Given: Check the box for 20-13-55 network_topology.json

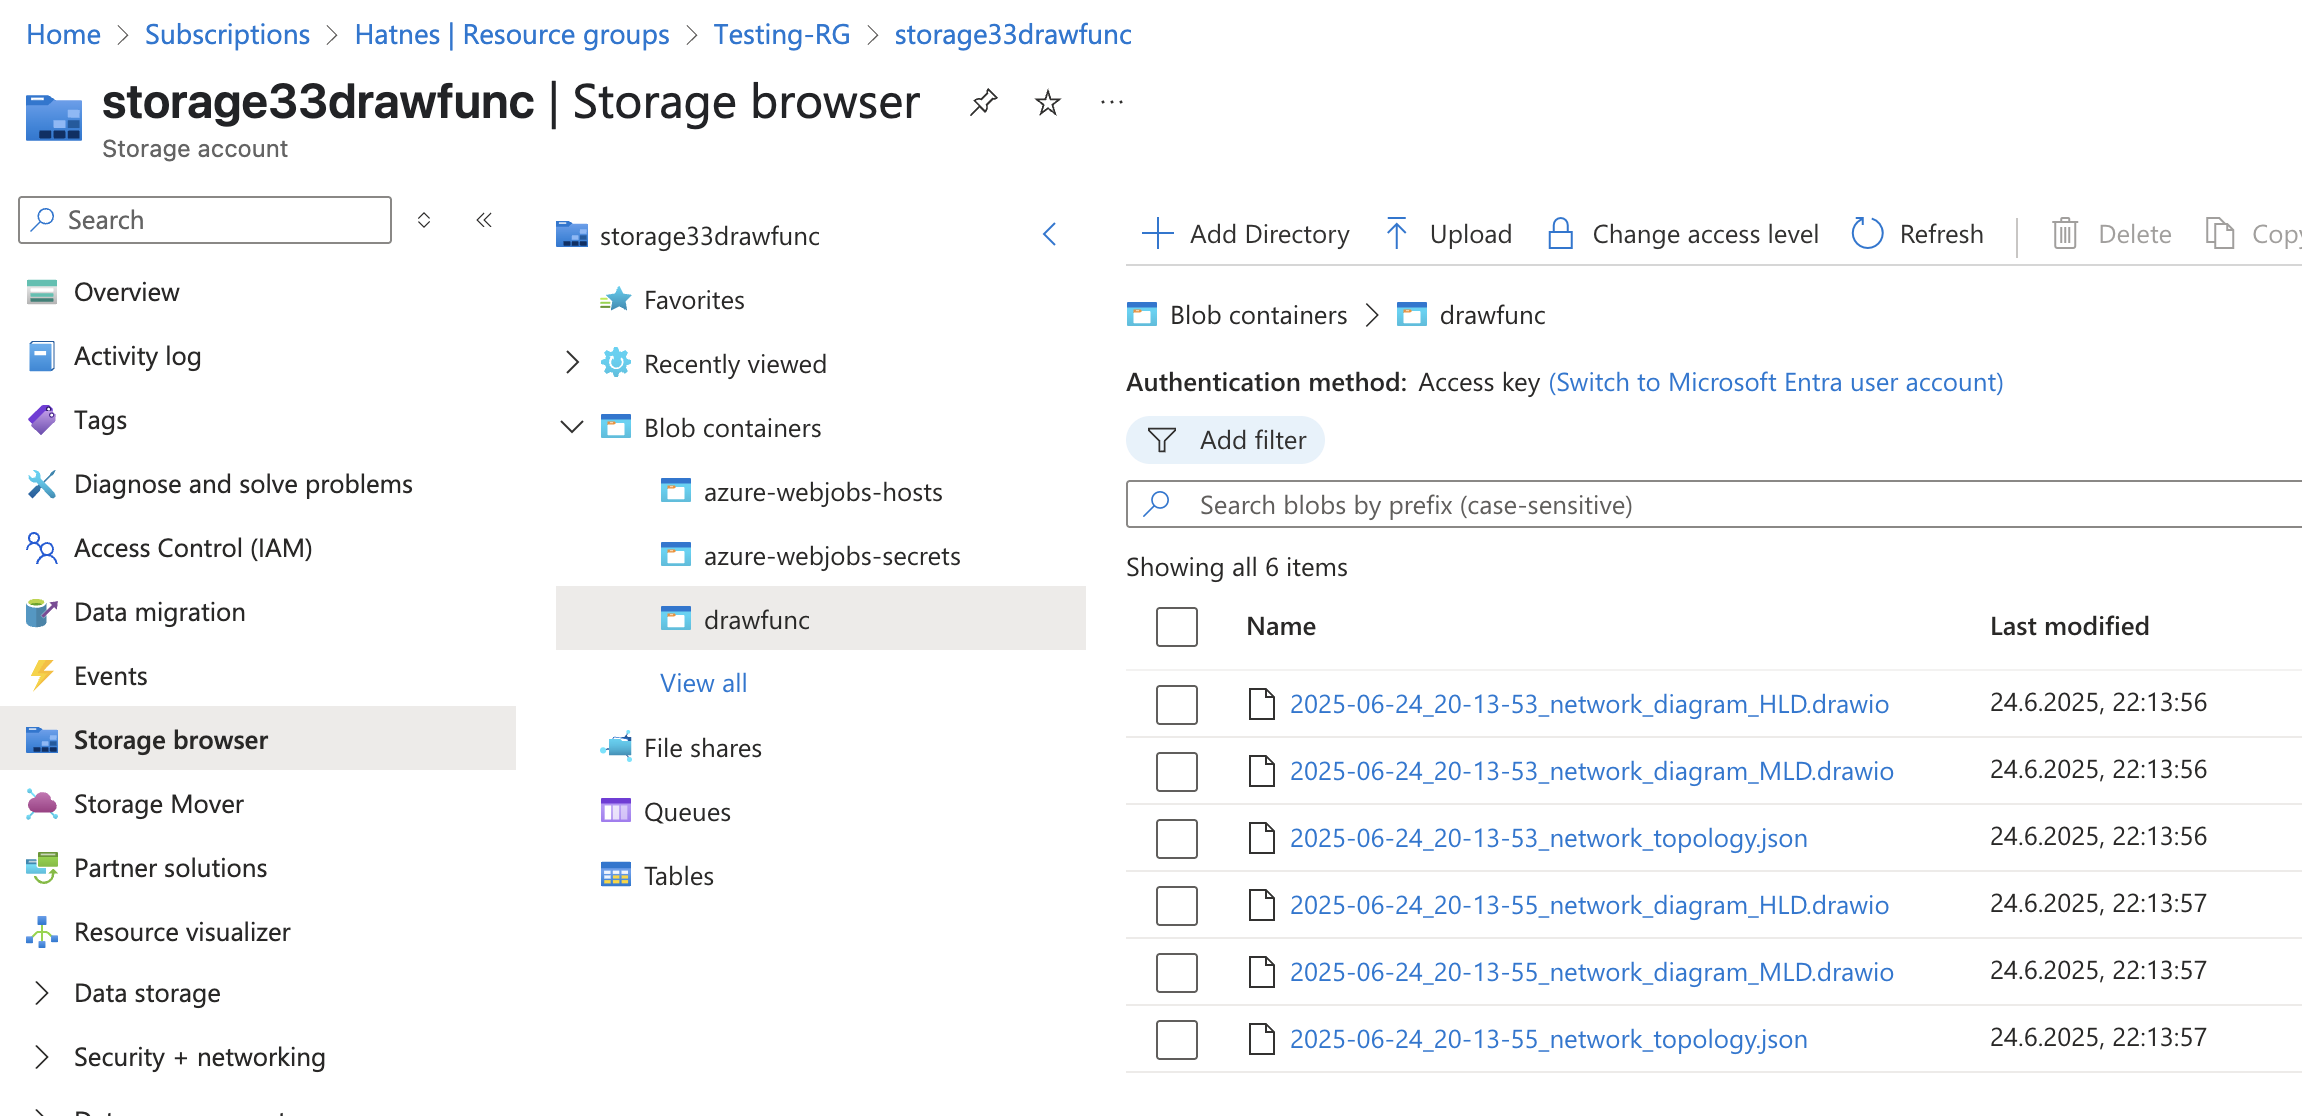Looking at the screenshot, I should (x=1177, y=1039).
